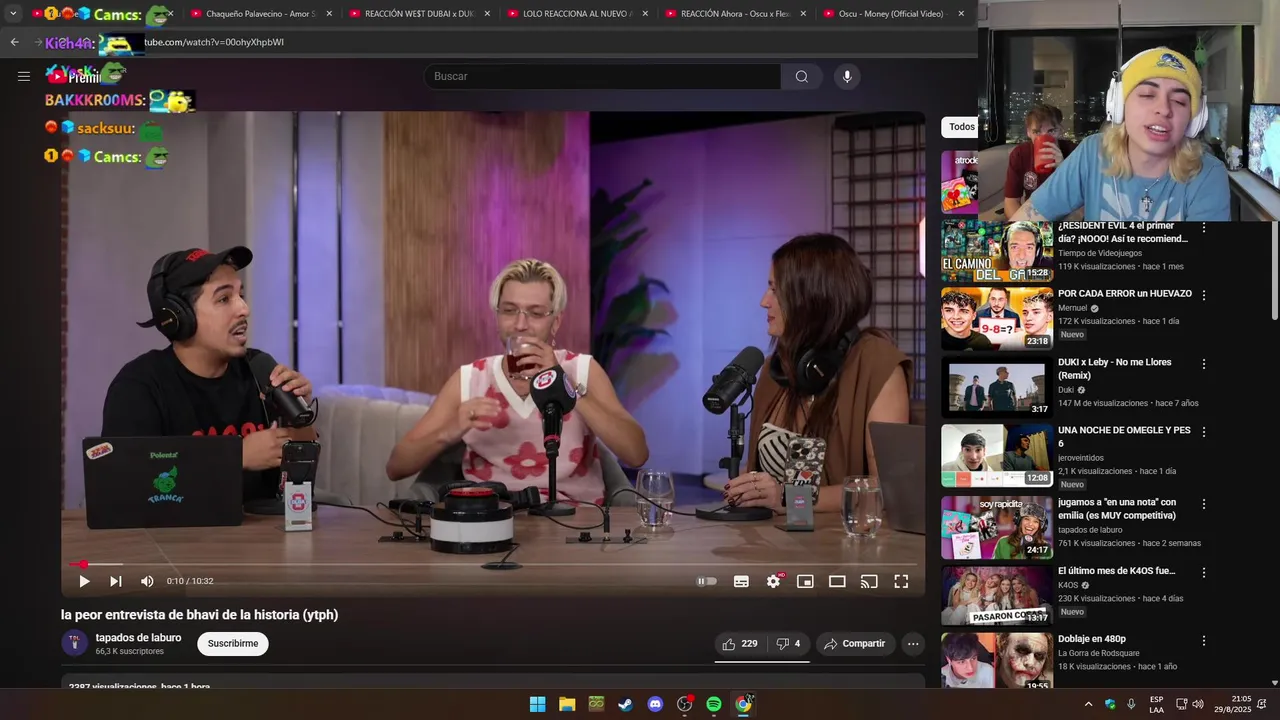Open Doblaje en 480p video title
The width and height of the screenshot is (1280, 720).
[x=1092, y=639]
